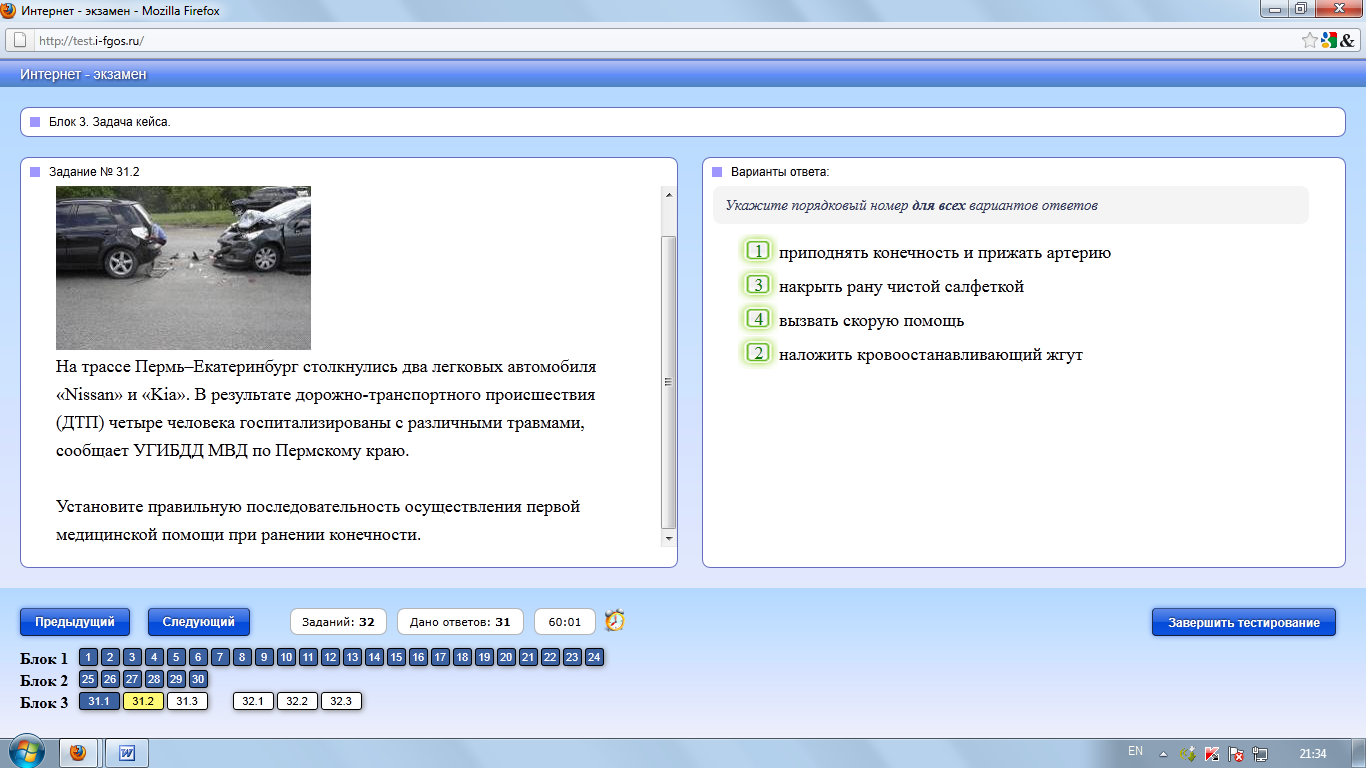Viewport: 1366px width, 768px height.
Task: Click the scroll up arrow of task panel
Action: (x=669, y=194)
